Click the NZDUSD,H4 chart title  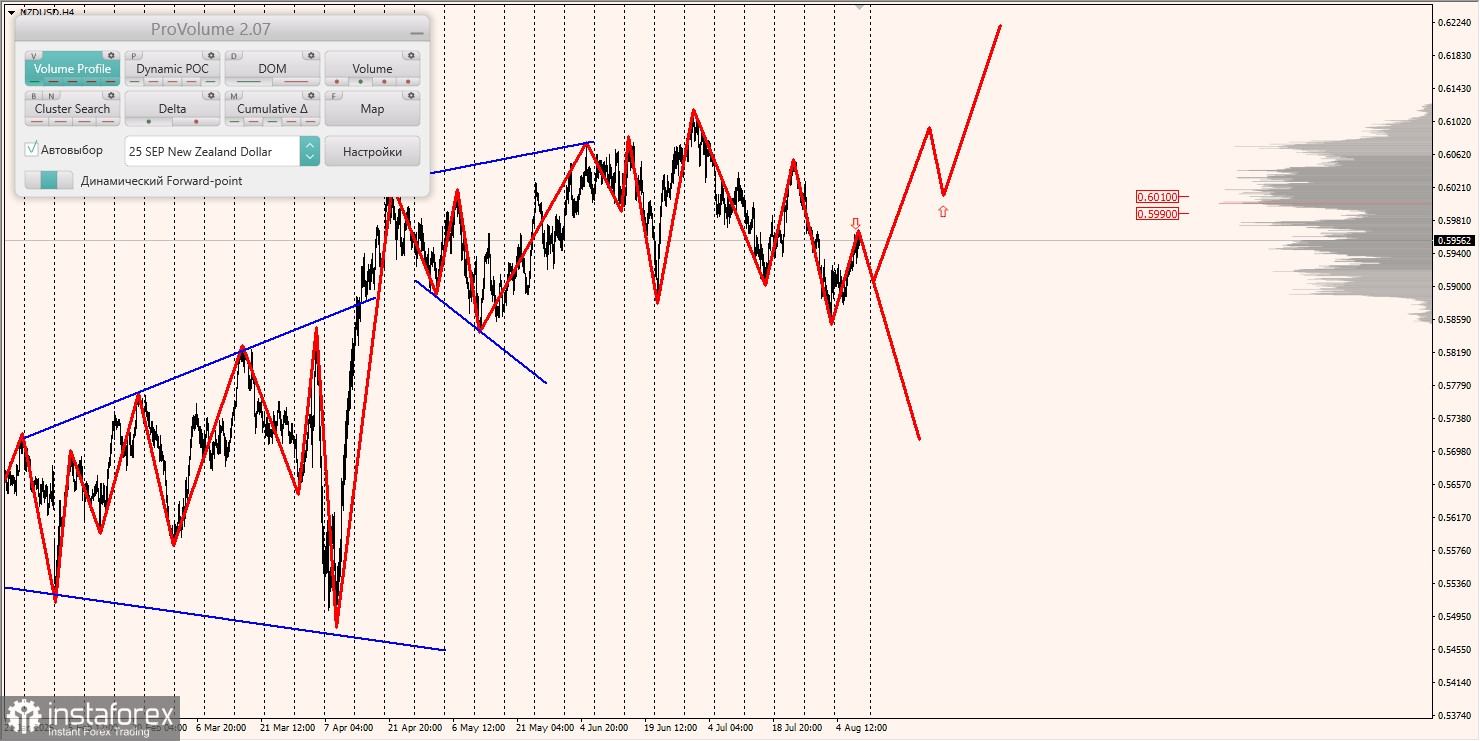[x=47, y=12]
